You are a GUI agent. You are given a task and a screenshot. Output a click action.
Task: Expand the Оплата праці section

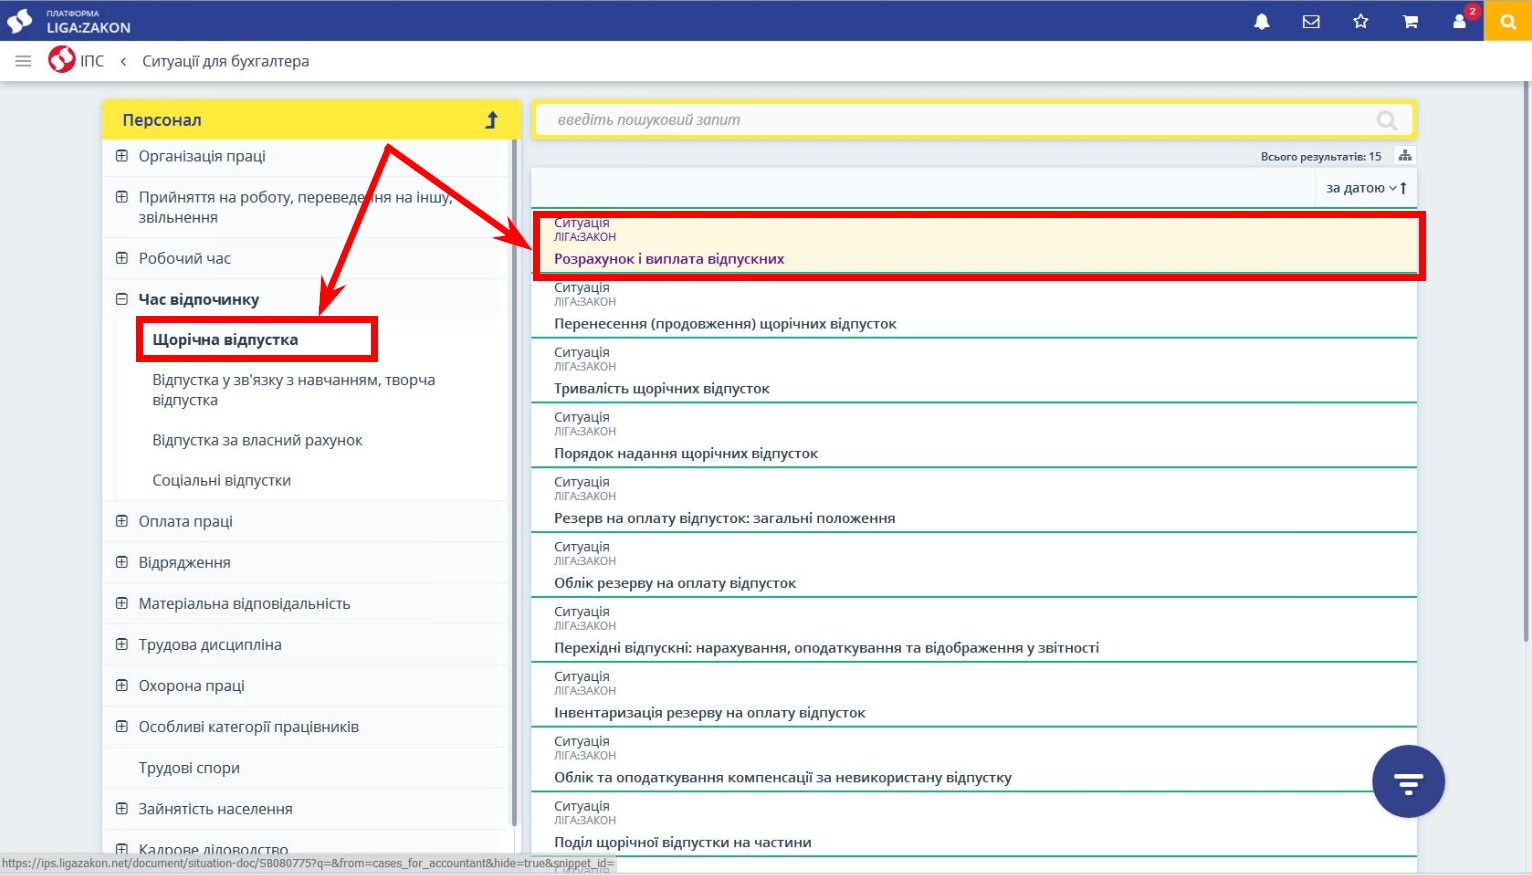(x=122, y=521)
